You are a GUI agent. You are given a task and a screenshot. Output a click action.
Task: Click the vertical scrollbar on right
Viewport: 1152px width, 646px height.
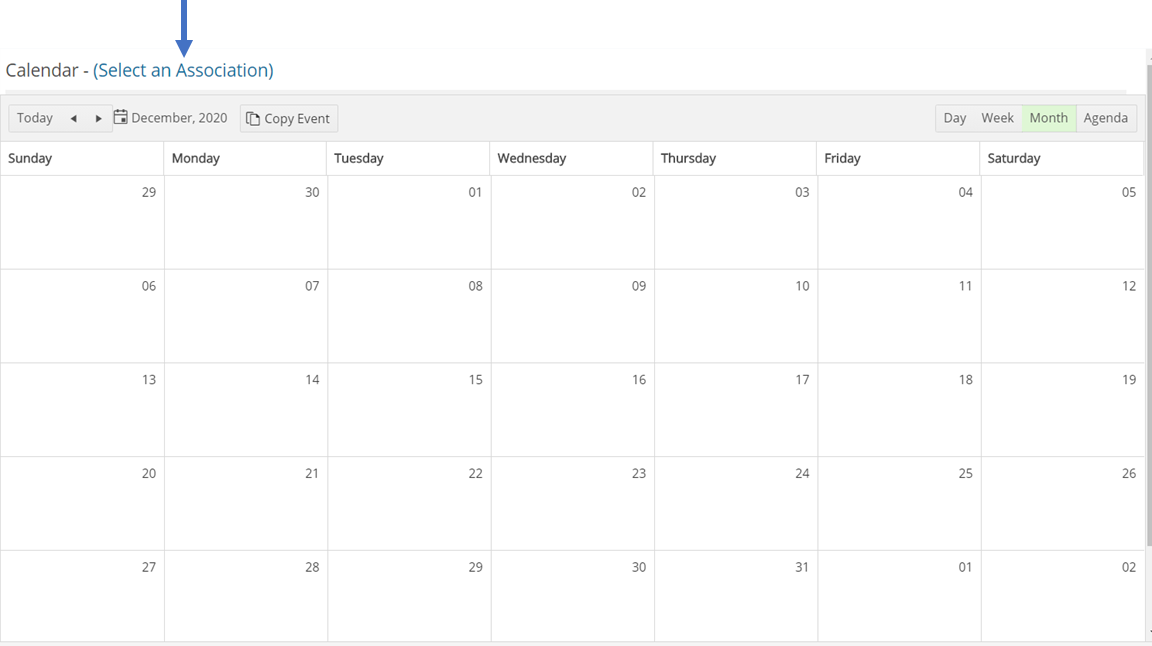click(x=1147, y=300)
